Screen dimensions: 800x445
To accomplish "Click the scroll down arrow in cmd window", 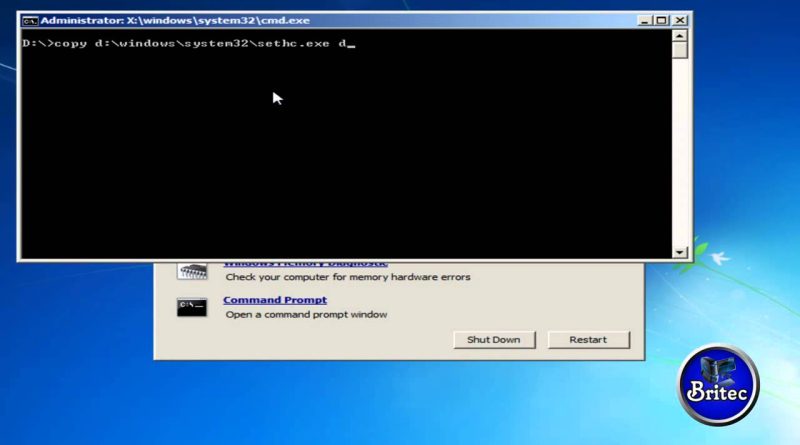I will click(680, 252).
